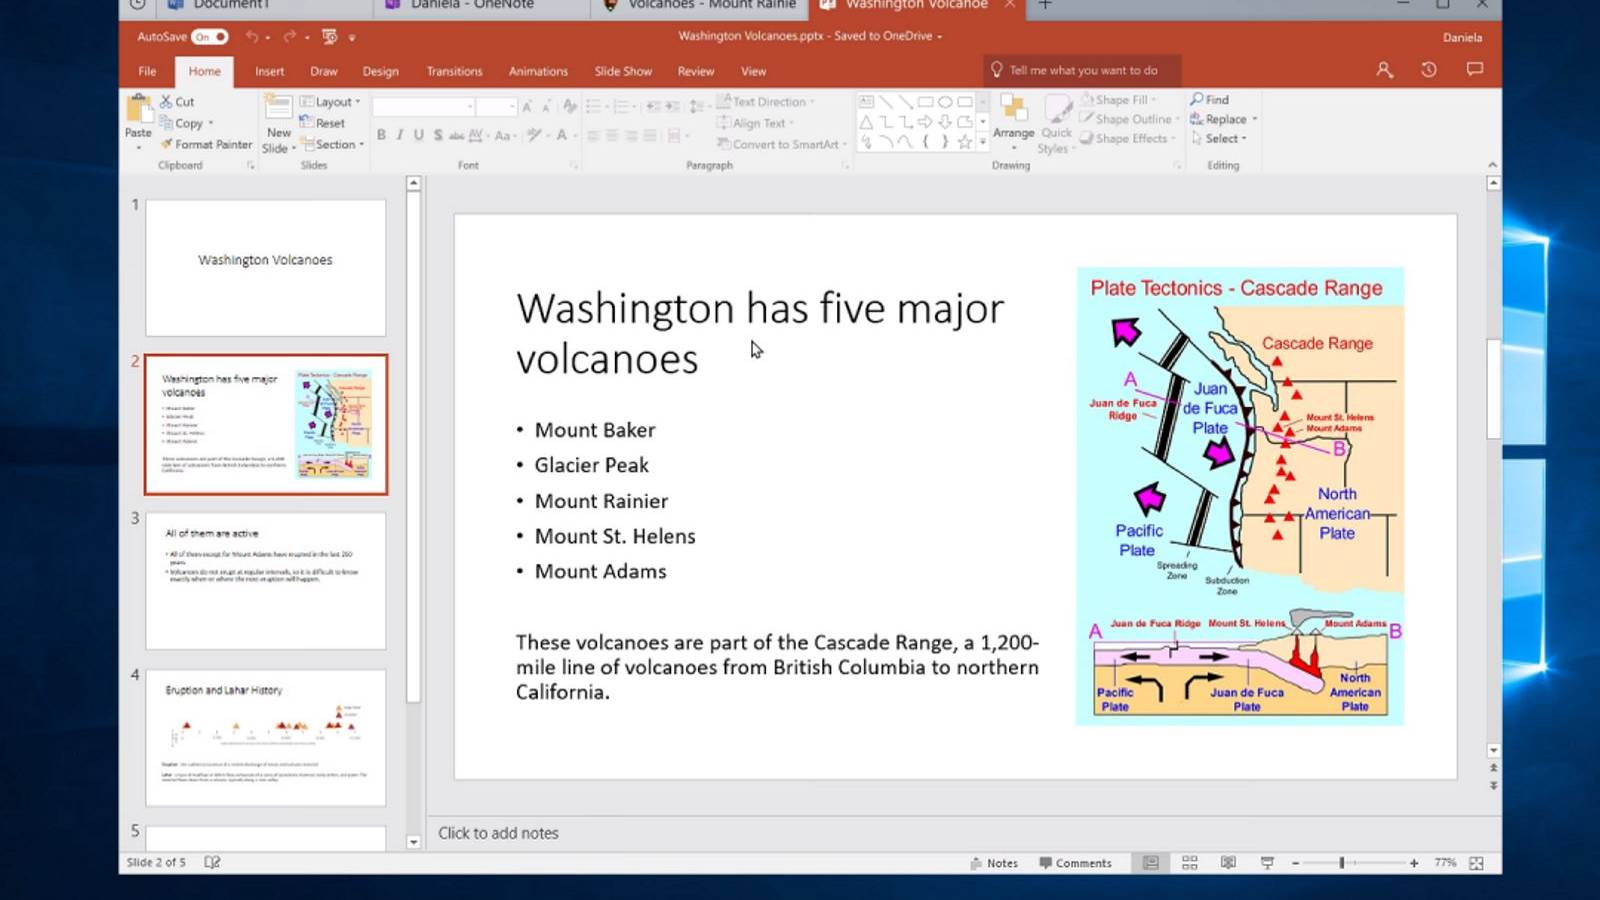Open the font name combo box
1600x900 pixels.
423,106
